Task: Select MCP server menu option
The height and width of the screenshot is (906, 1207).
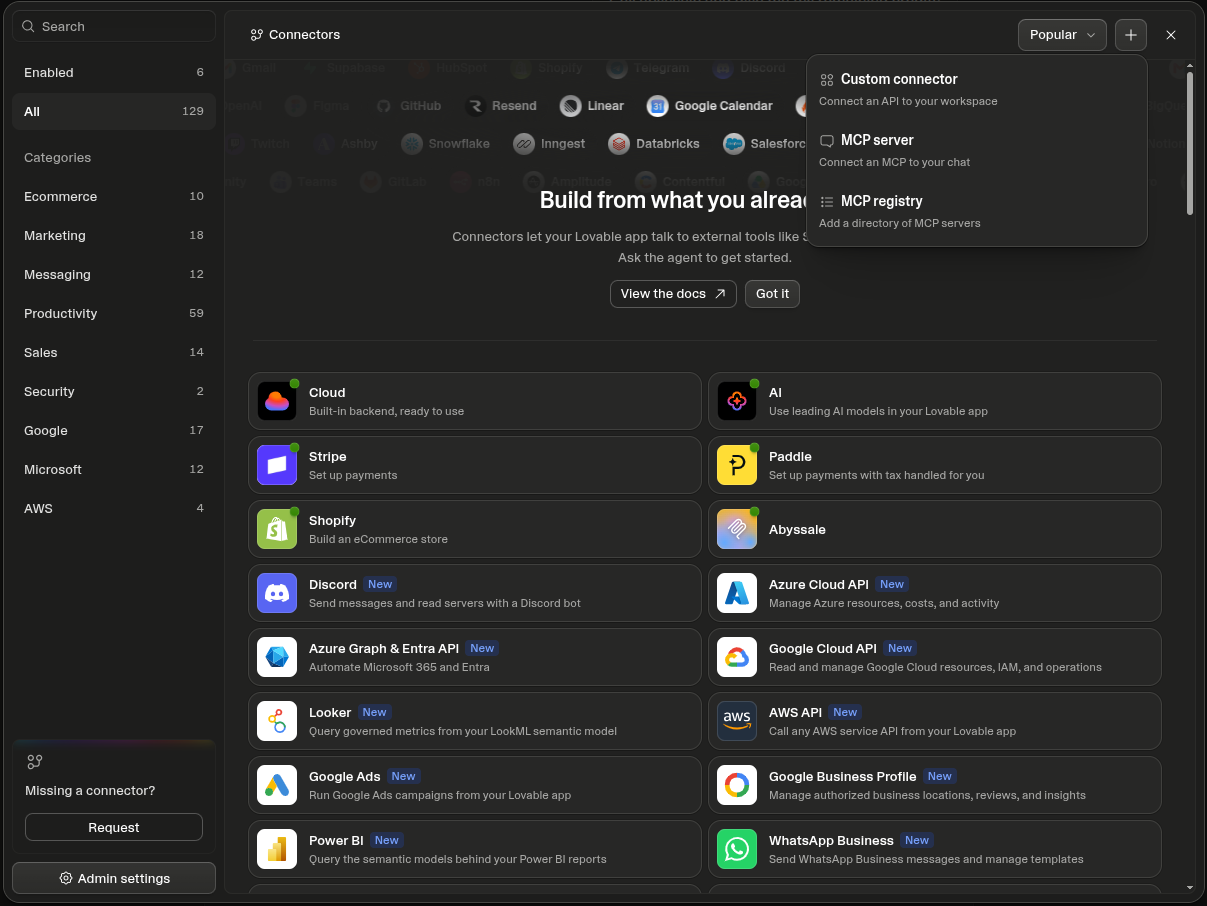Action: point(977,150)
